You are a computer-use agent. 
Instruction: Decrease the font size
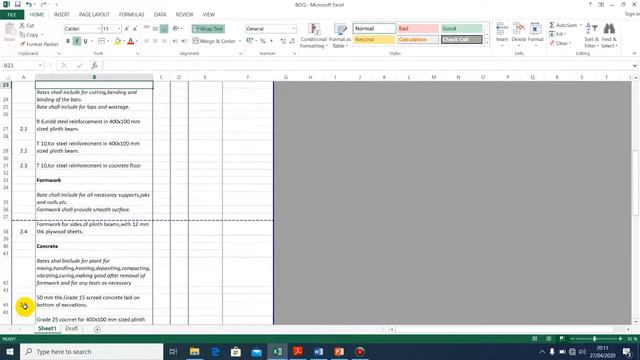click(135, 29)
